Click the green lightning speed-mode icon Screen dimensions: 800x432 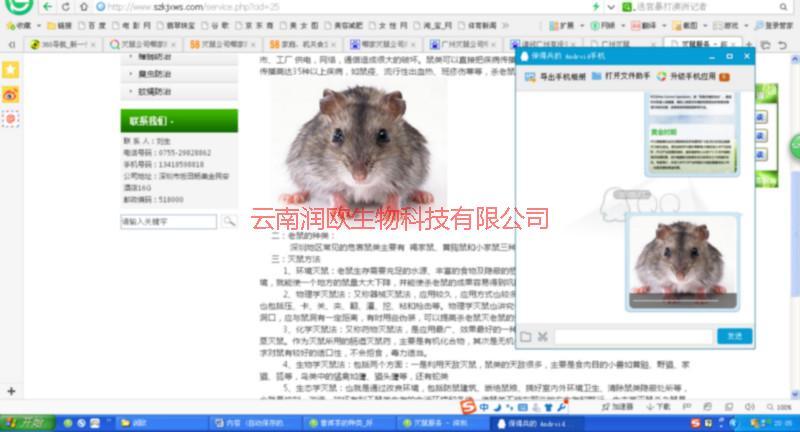[596, 7]
